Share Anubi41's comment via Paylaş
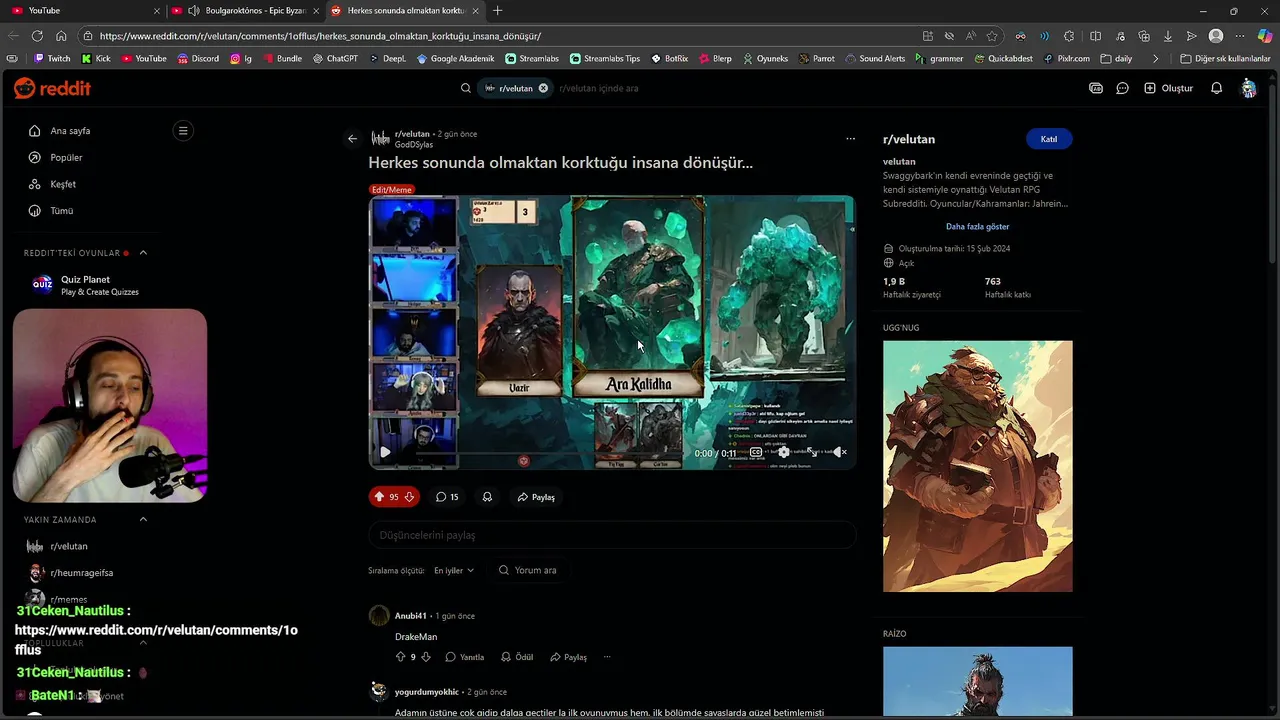The height and width of the screenshot is (720, 1280). point(569,657)
